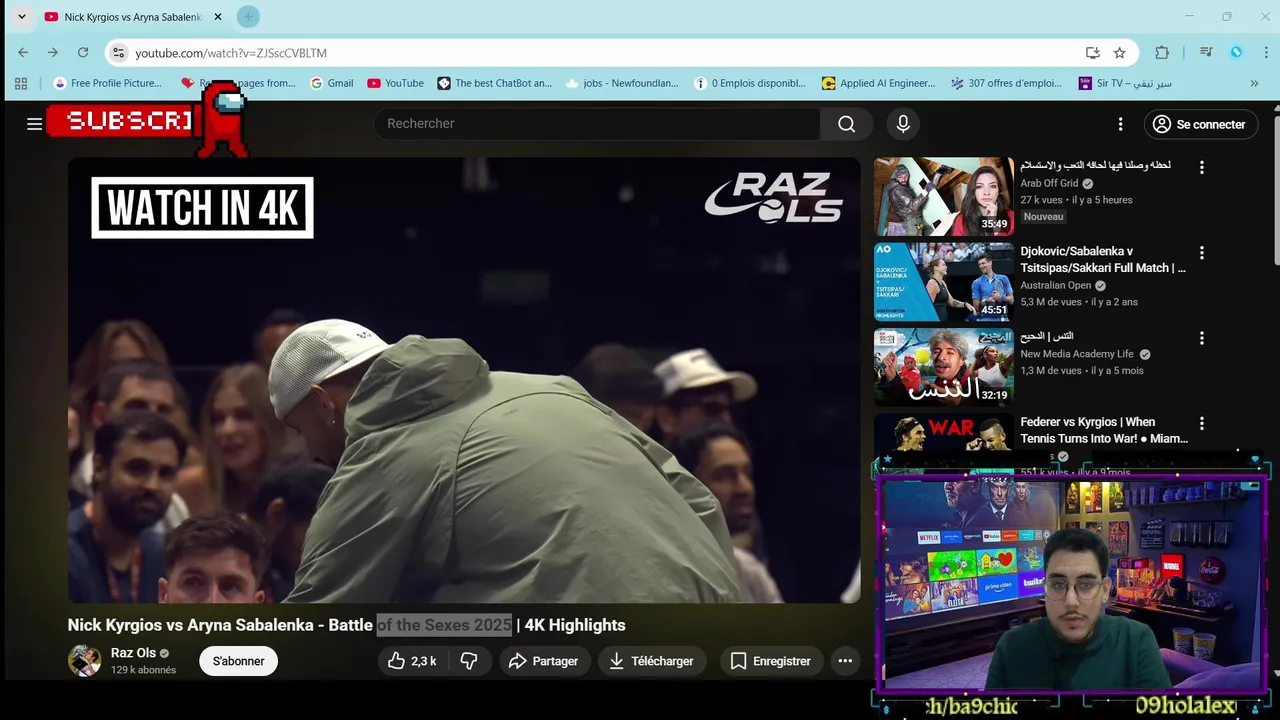Click the youtube.com address bar URL

(231, 53)
